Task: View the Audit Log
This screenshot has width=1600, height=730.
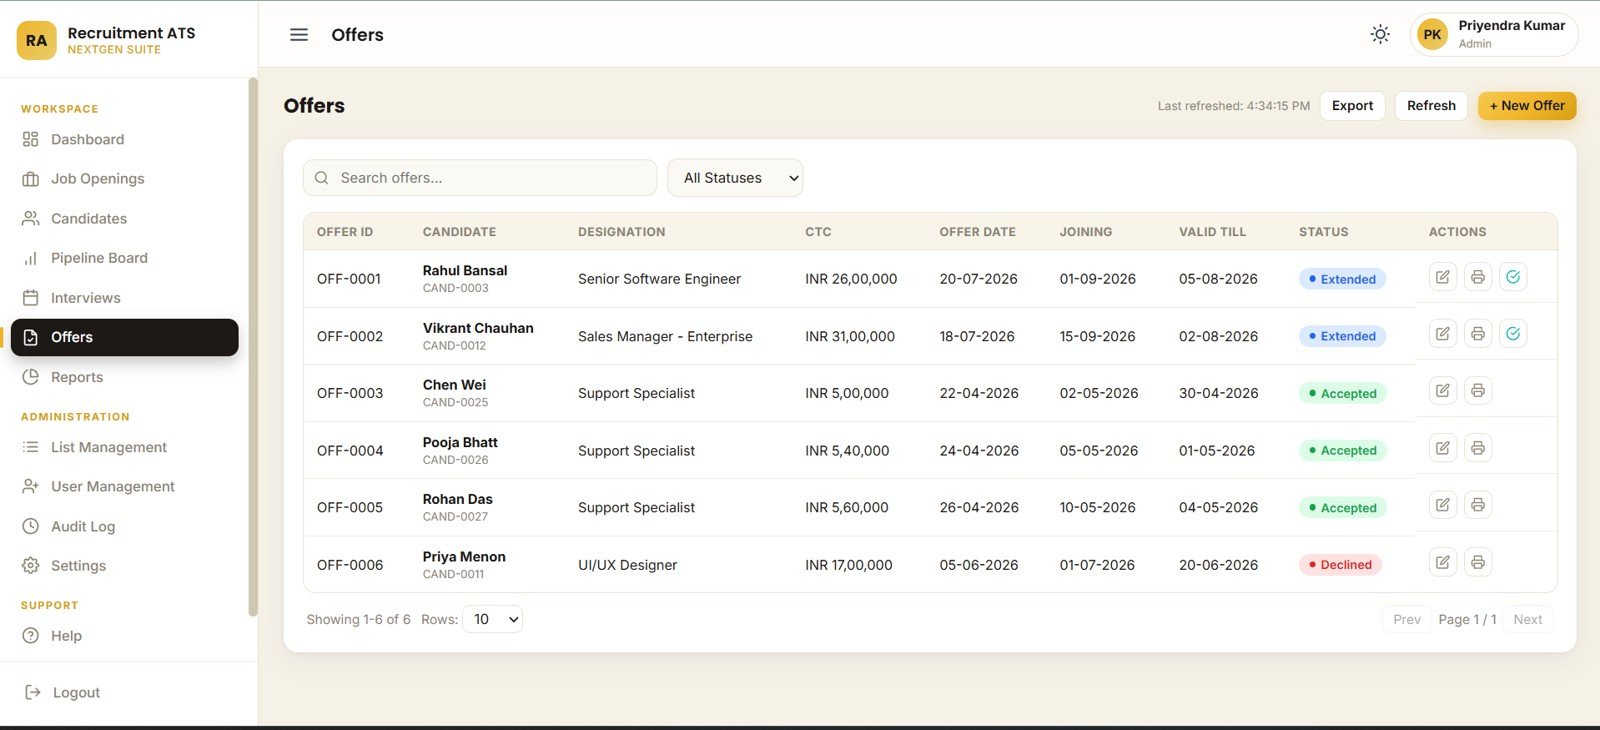Action: click(x=125, y=526)
